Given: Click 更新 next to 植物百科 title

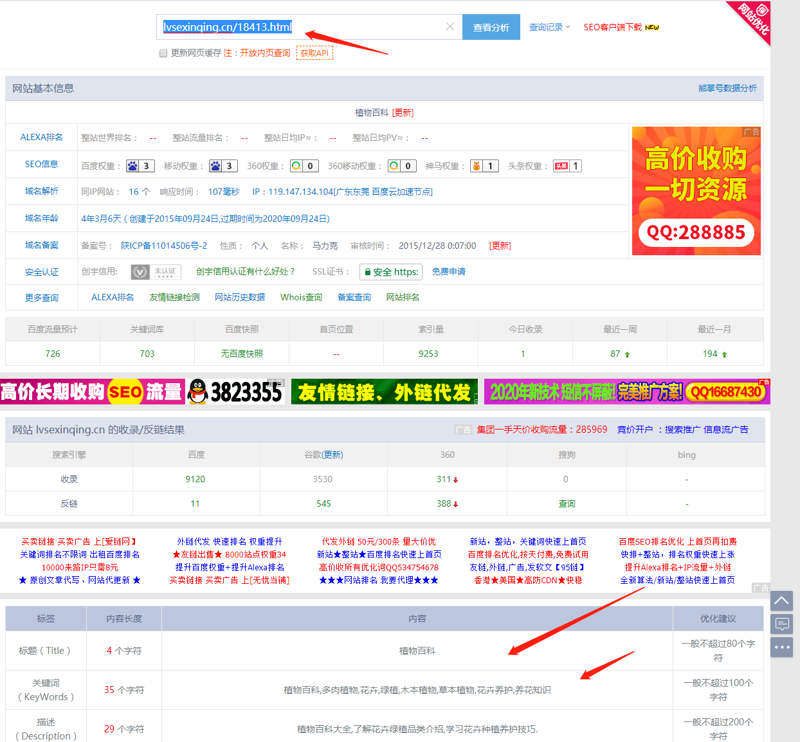Looking at the screenshot, I should [x=403, y=113].
